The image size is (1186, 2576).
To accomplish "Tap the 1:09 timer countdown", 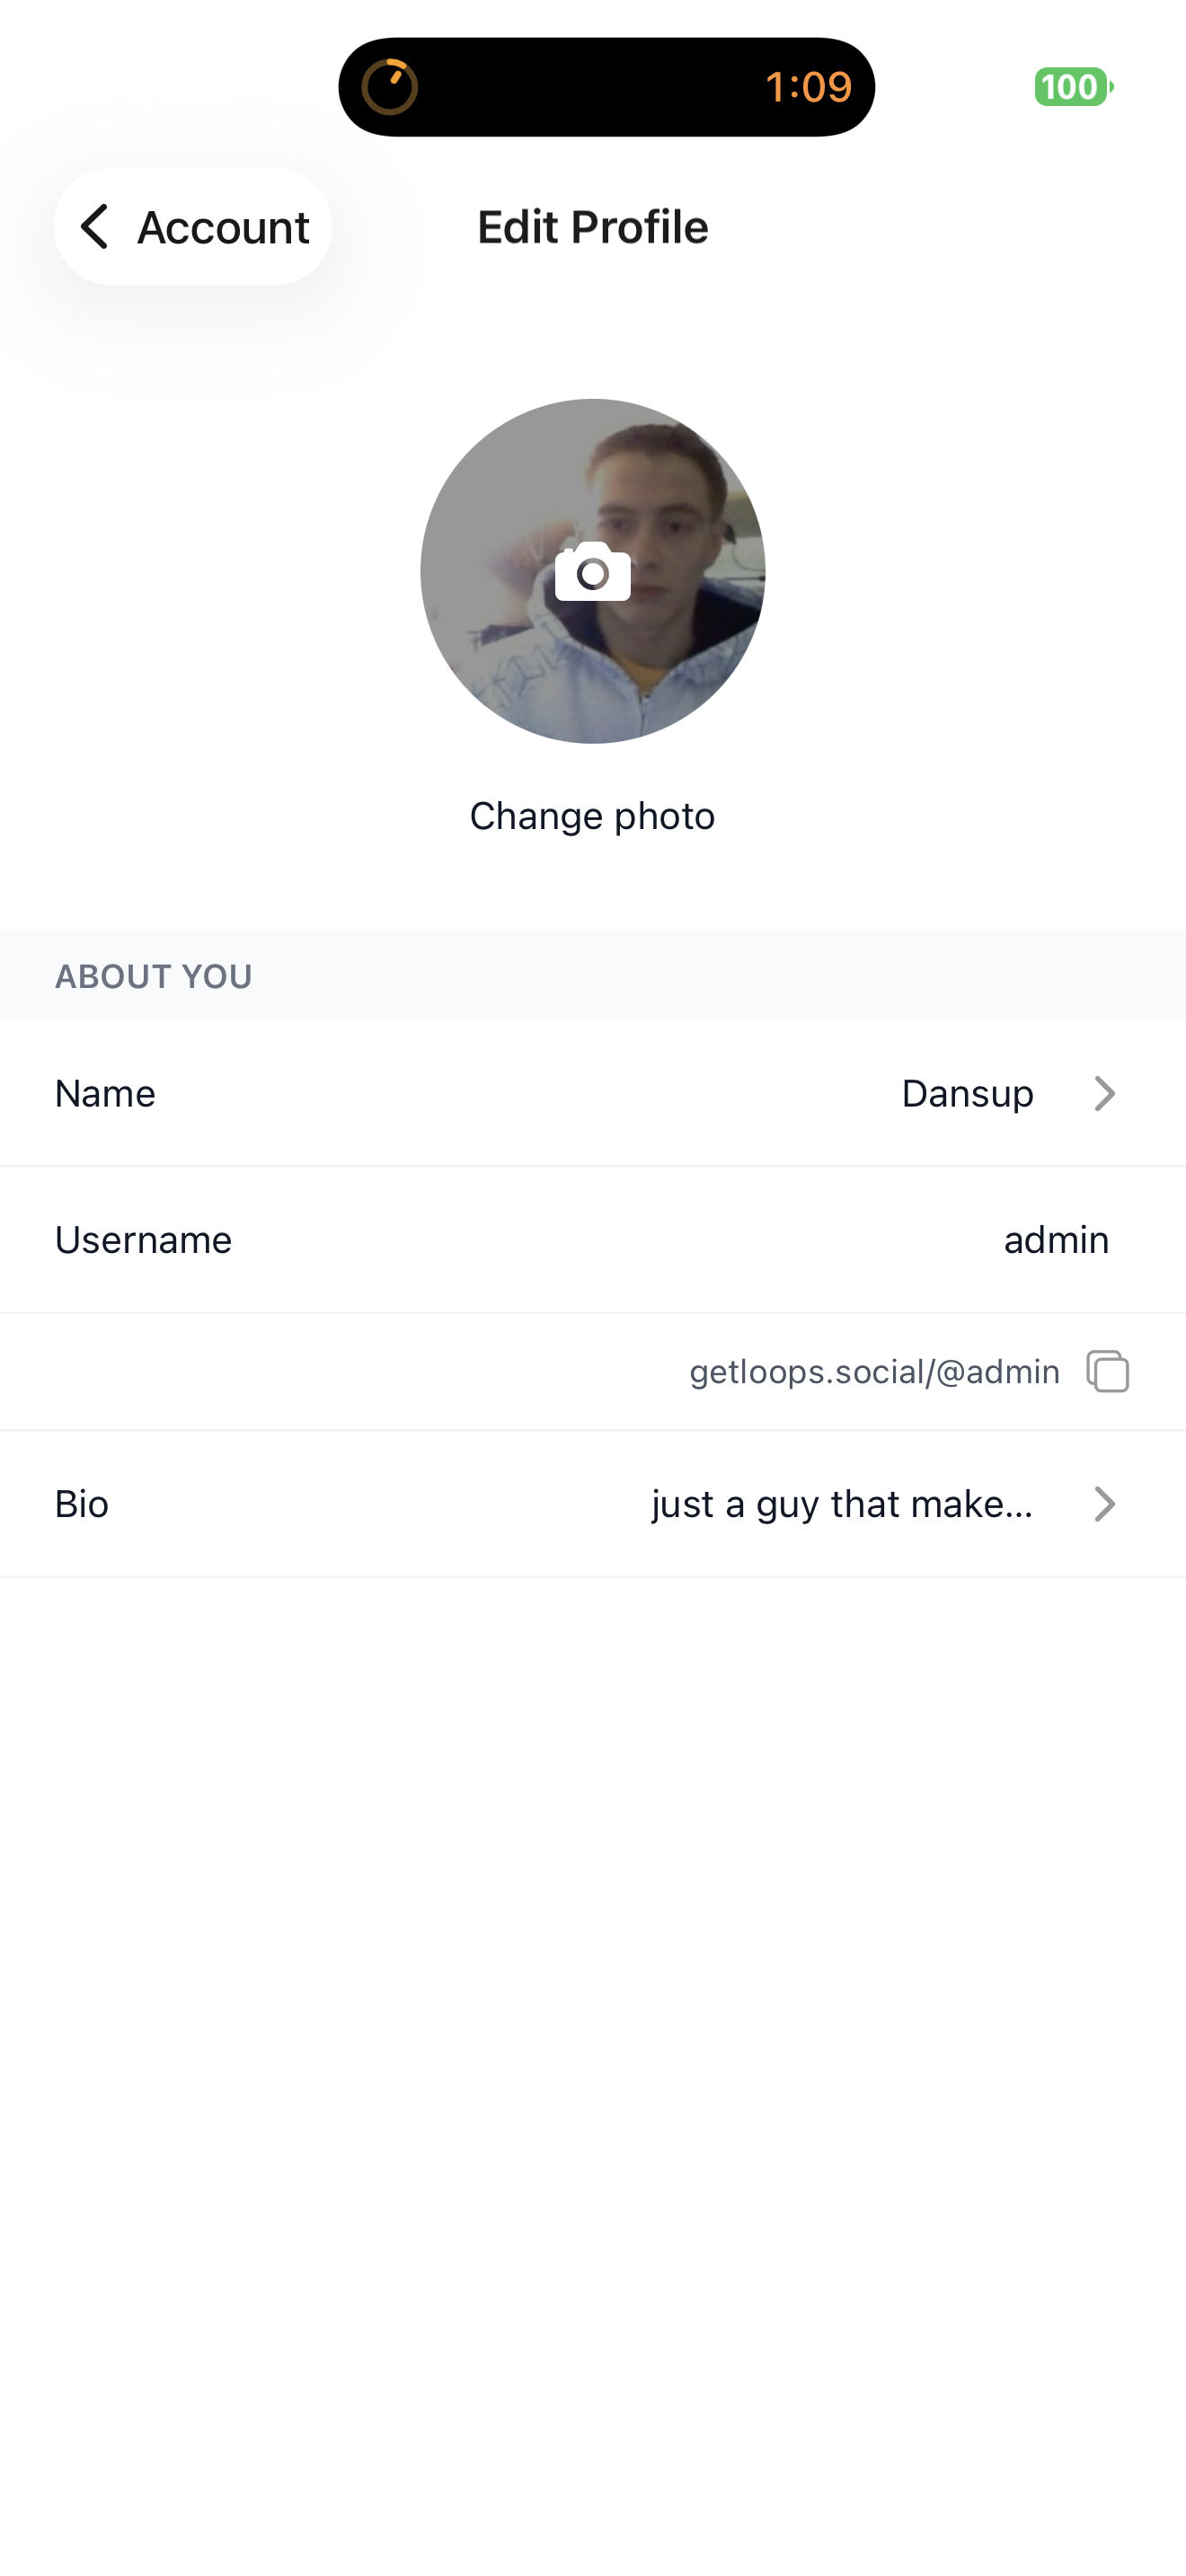I will click(x=808, y=87).
